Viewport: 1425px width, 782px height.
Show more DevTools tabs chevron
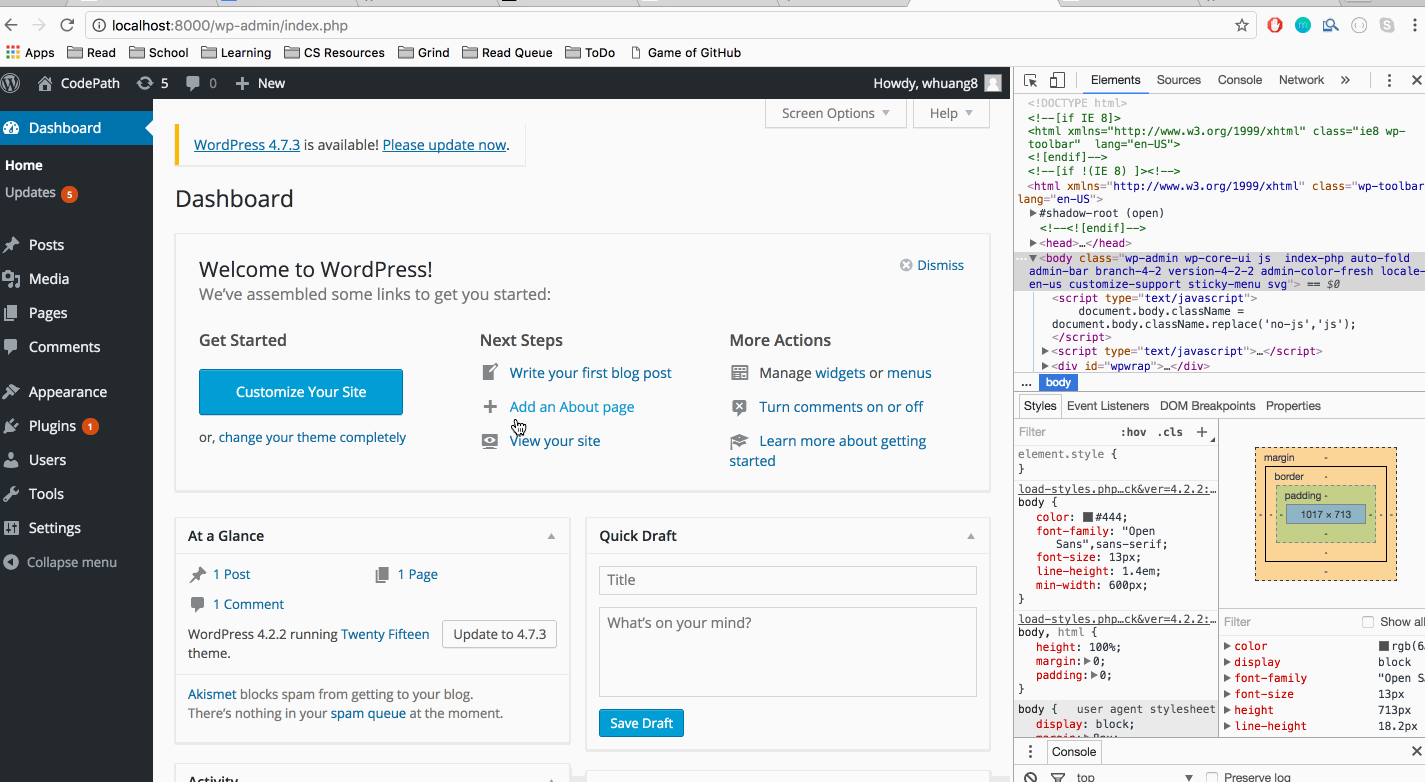tap(1345, 80)
